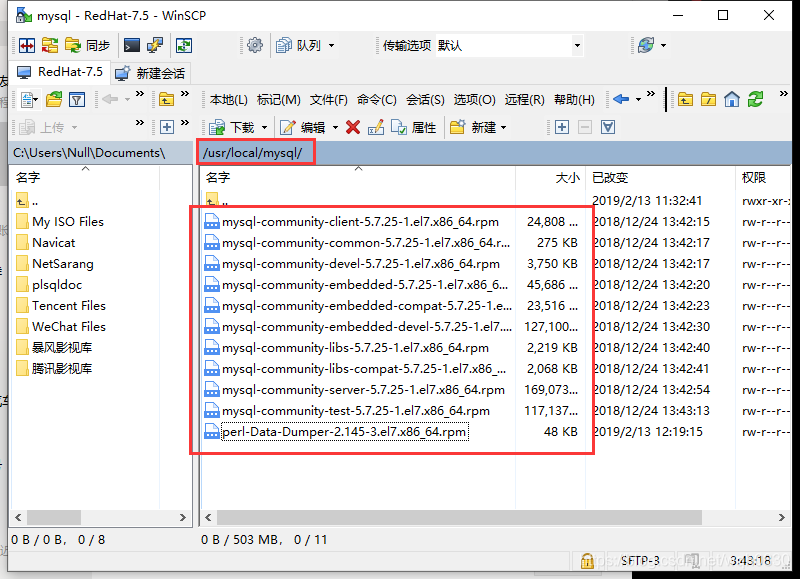This screenshot has width=800, height=579.
Task: Click the 下载 download button
Action: tap(231, 128)
